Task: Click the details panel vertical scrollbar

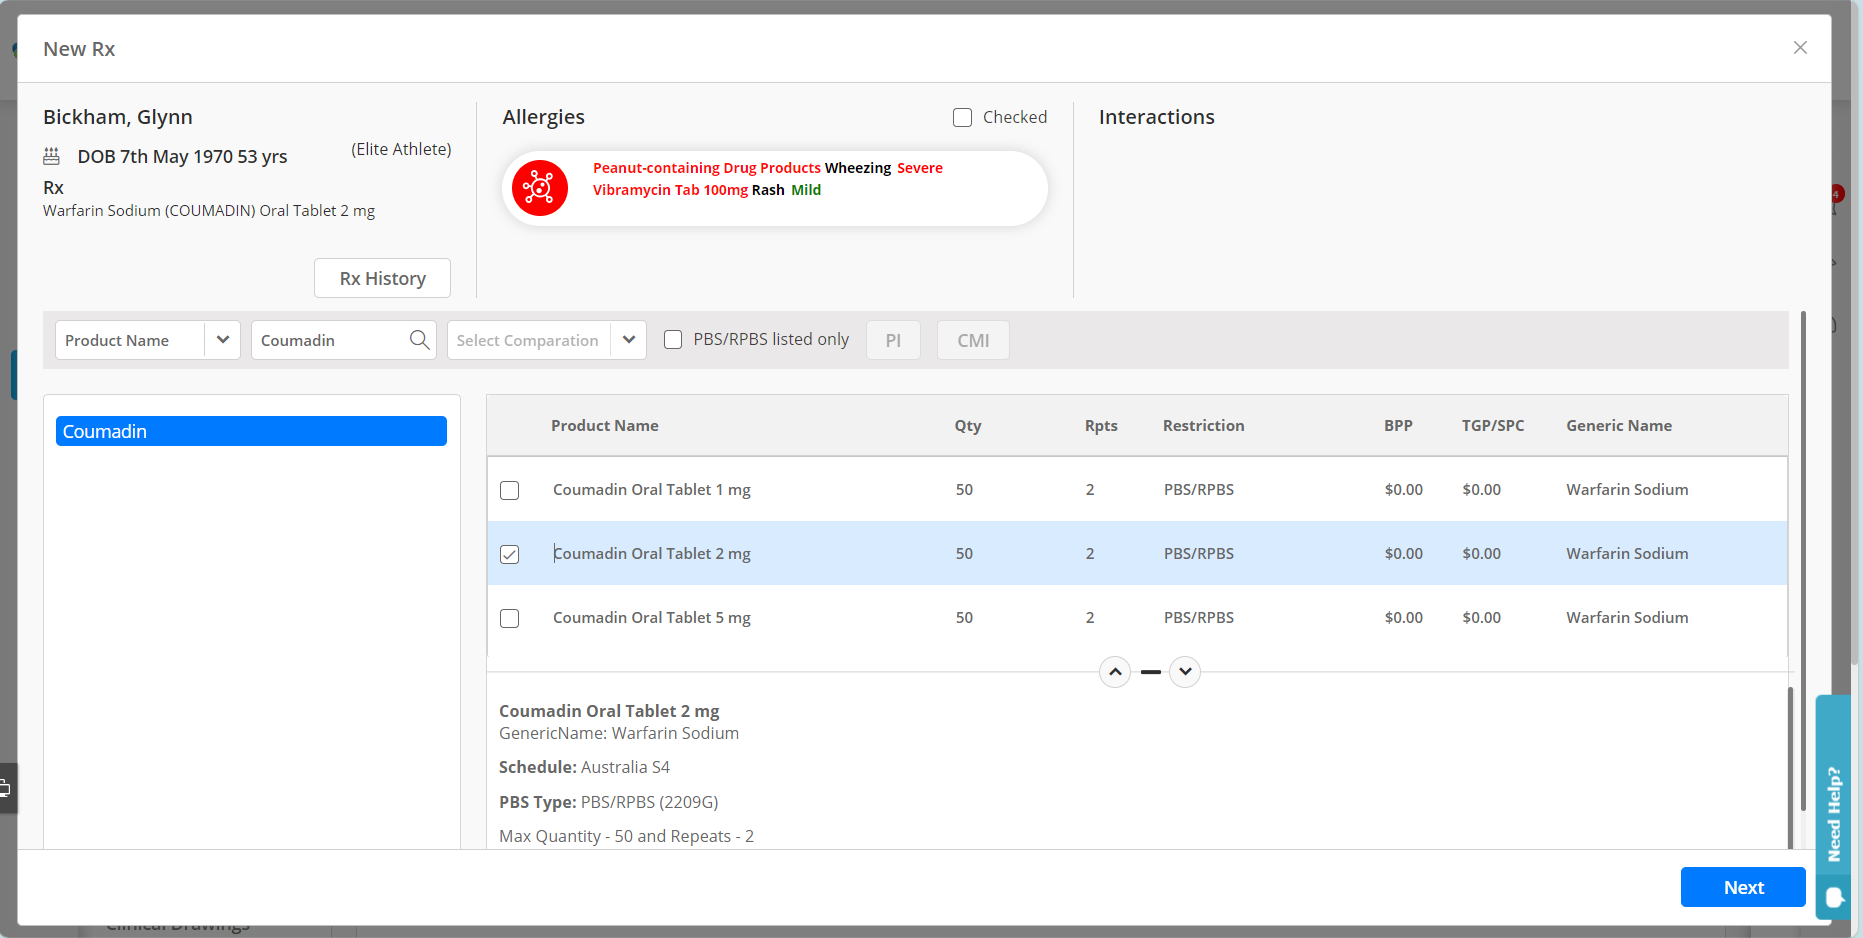Action: coord(1790,768)
